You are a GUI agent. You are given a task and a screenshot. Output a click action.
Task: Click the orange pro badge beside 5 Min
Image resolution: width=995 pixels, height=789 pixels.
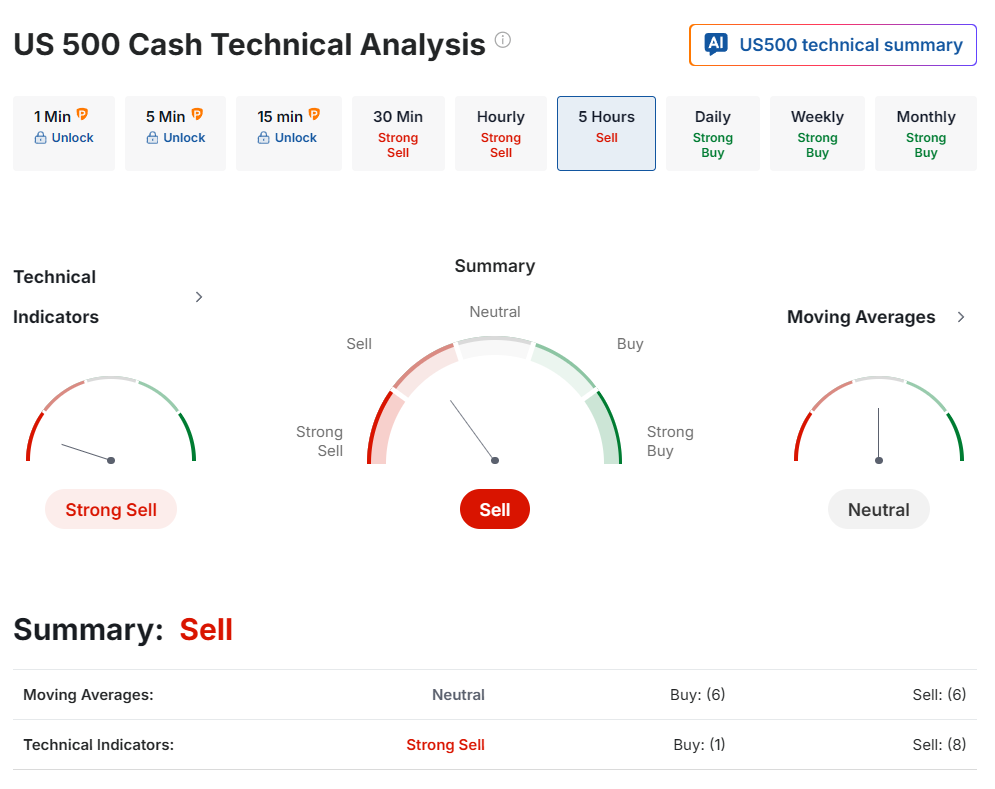(197, 115)
